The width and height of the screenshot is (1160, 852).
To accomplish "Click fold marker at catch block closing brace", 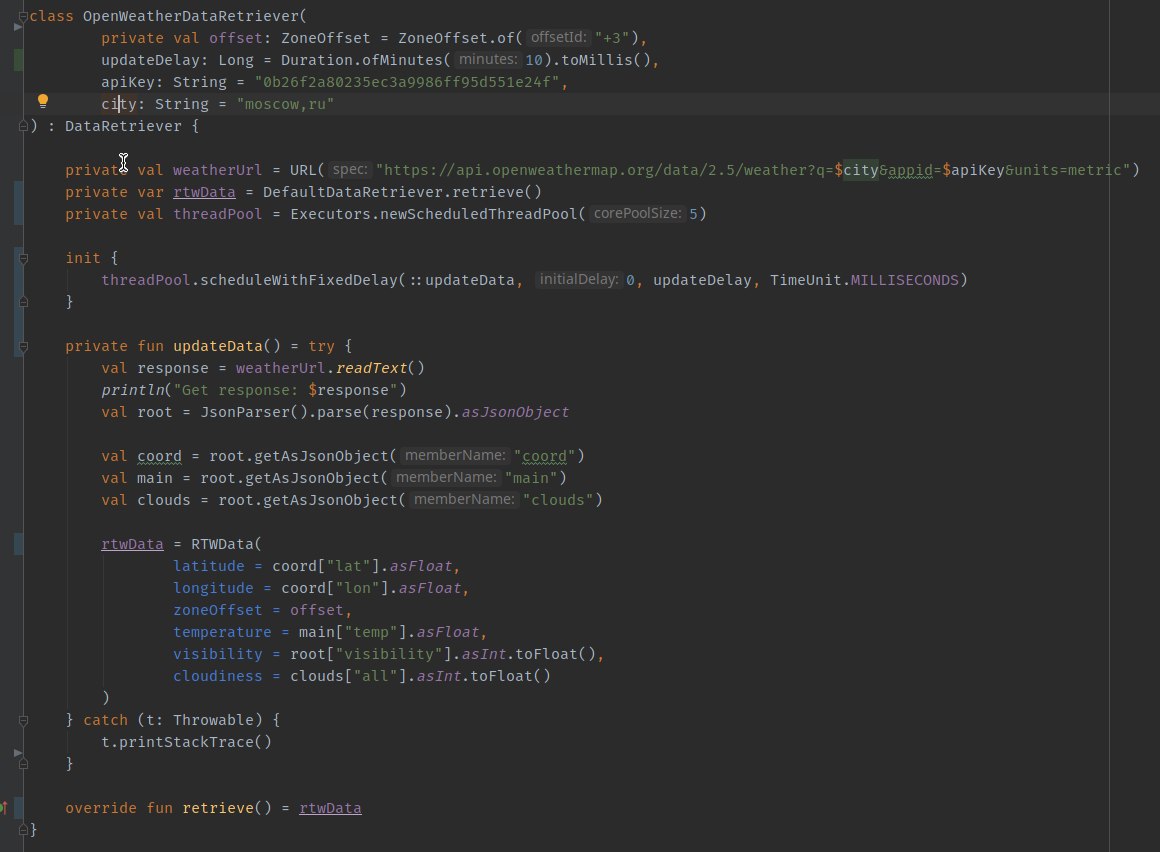I will coord(23,764).
